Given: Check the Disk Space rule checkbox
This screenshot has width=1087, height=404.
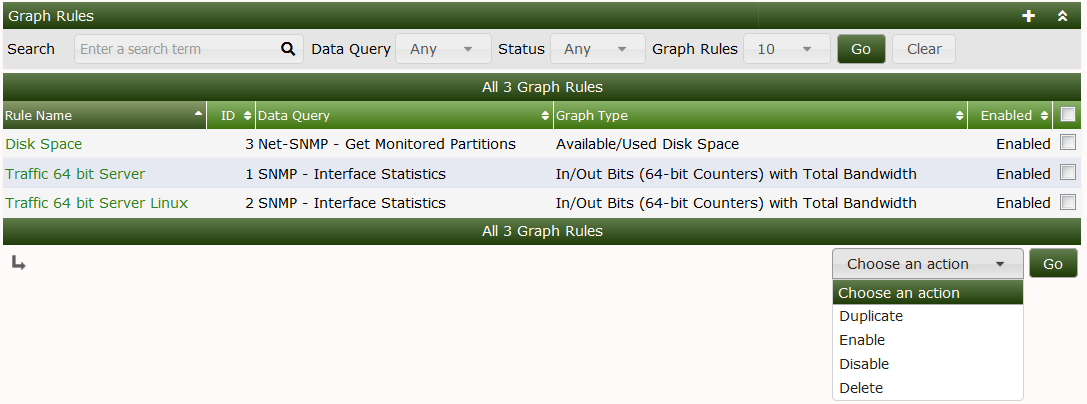Looking at the screenshot, I should point(1068,143).
